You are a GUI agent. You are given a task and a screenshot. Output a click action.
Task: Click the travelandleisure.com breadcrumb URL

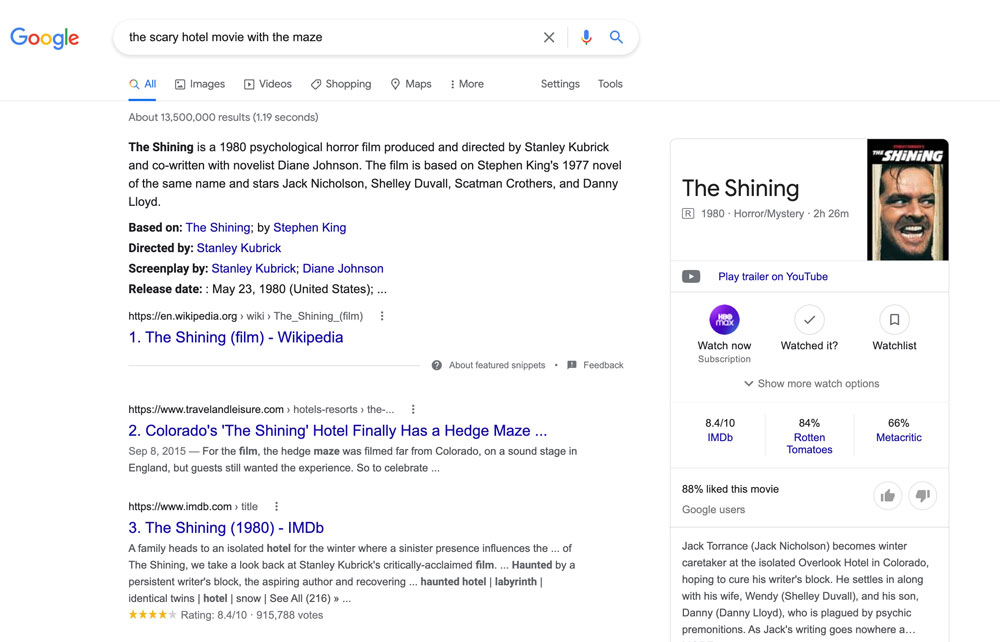[261, 409]
